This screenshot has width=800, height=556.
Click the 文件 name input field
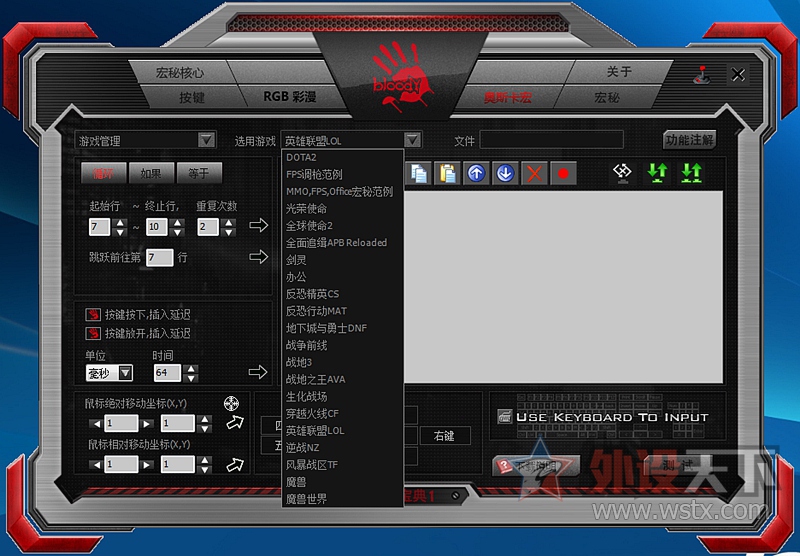click(x=551, y=140)
